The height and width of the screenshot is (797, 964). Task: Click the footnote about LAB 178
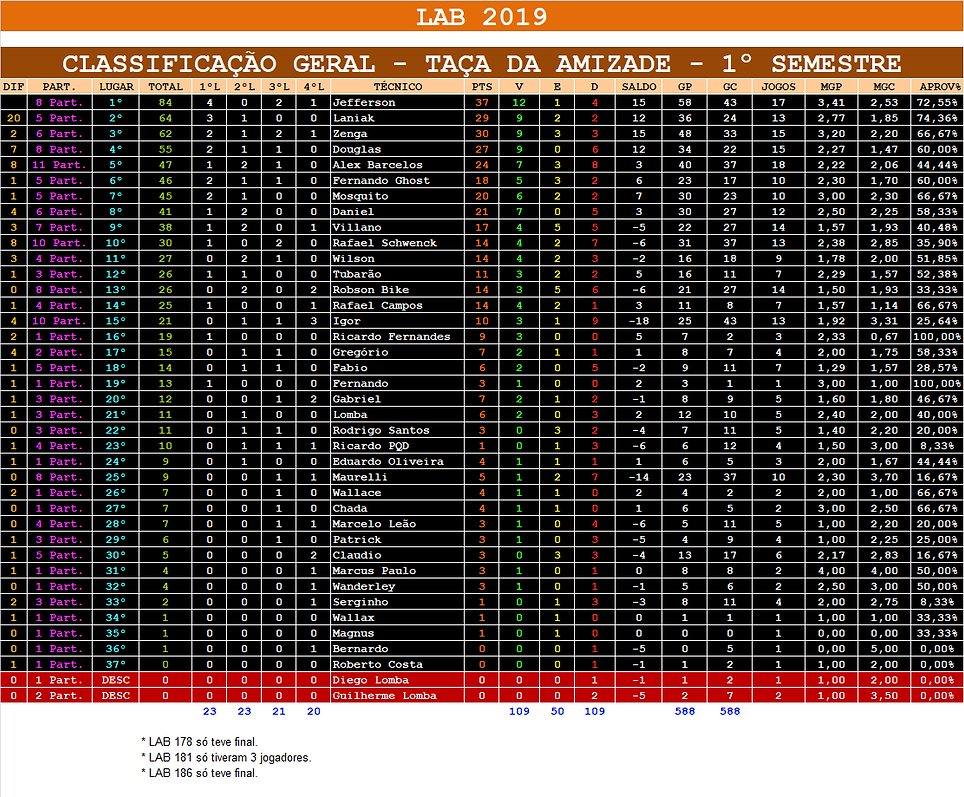click(199, 742)
